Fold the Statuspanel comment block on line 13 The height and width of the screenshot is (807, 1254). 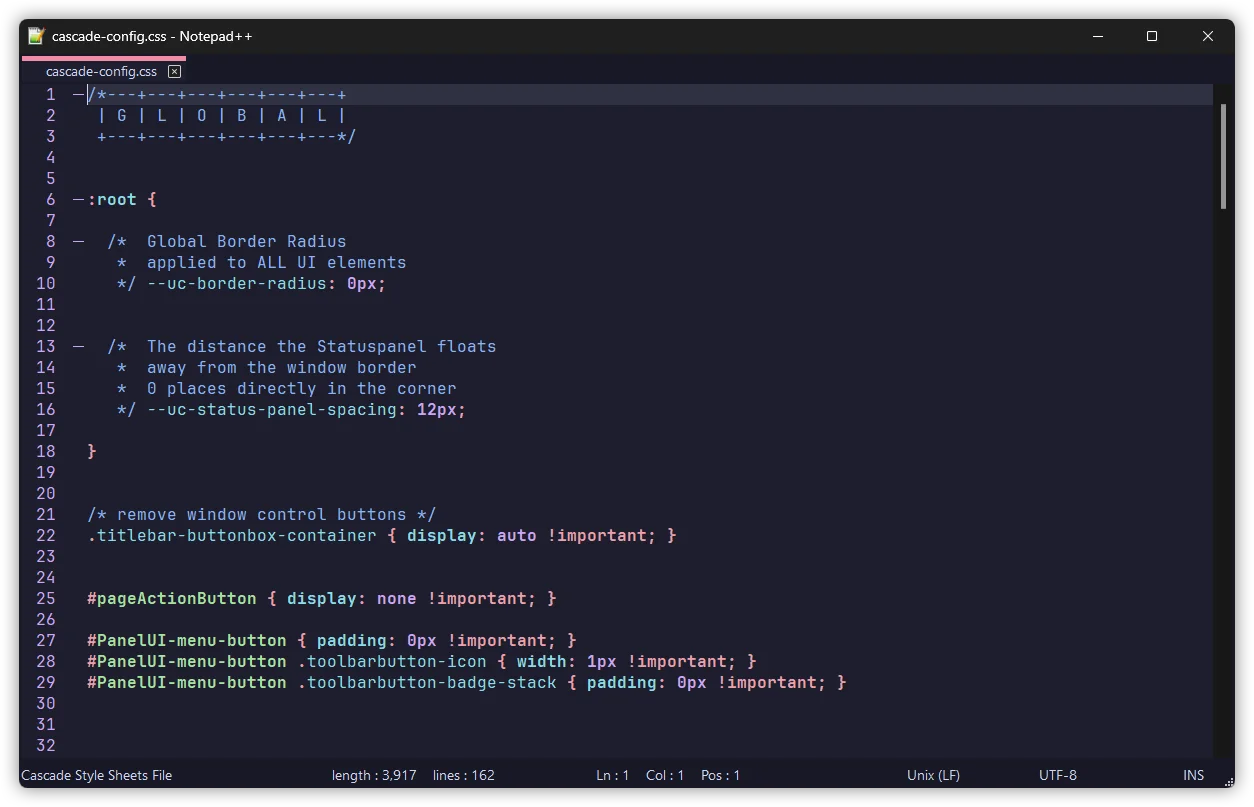pyautogui.click(x=78, y=347)
